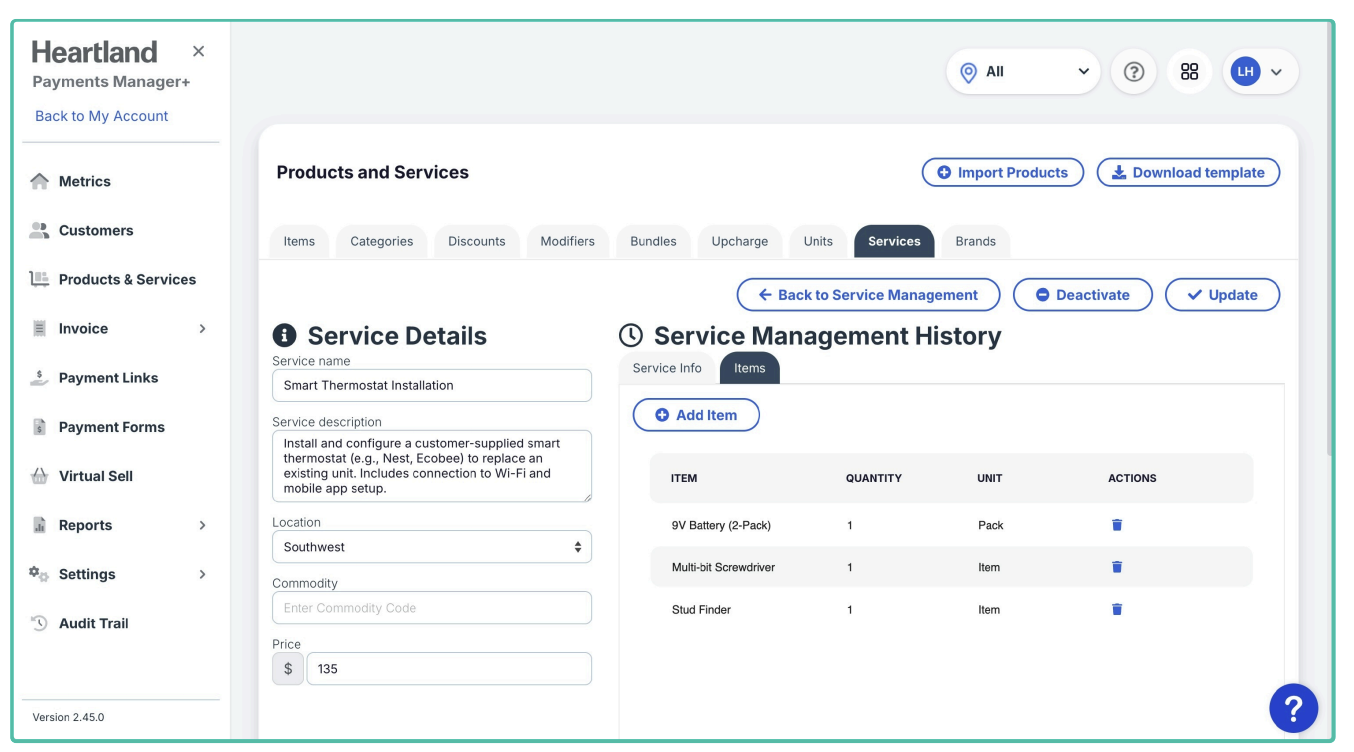
Task: Switch to the Bundles tab
Action: (x=653, y=241)
